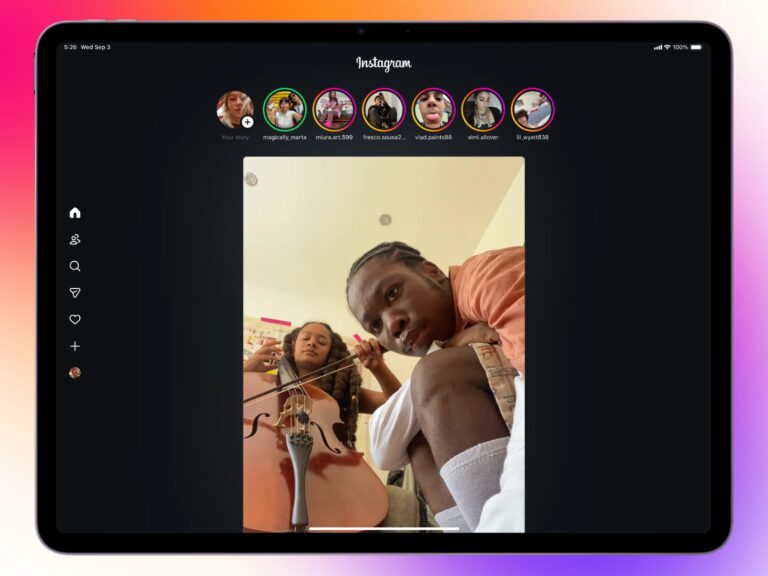
Task: Open the Following people icon in sidebar
Action: tap(75, 240)
